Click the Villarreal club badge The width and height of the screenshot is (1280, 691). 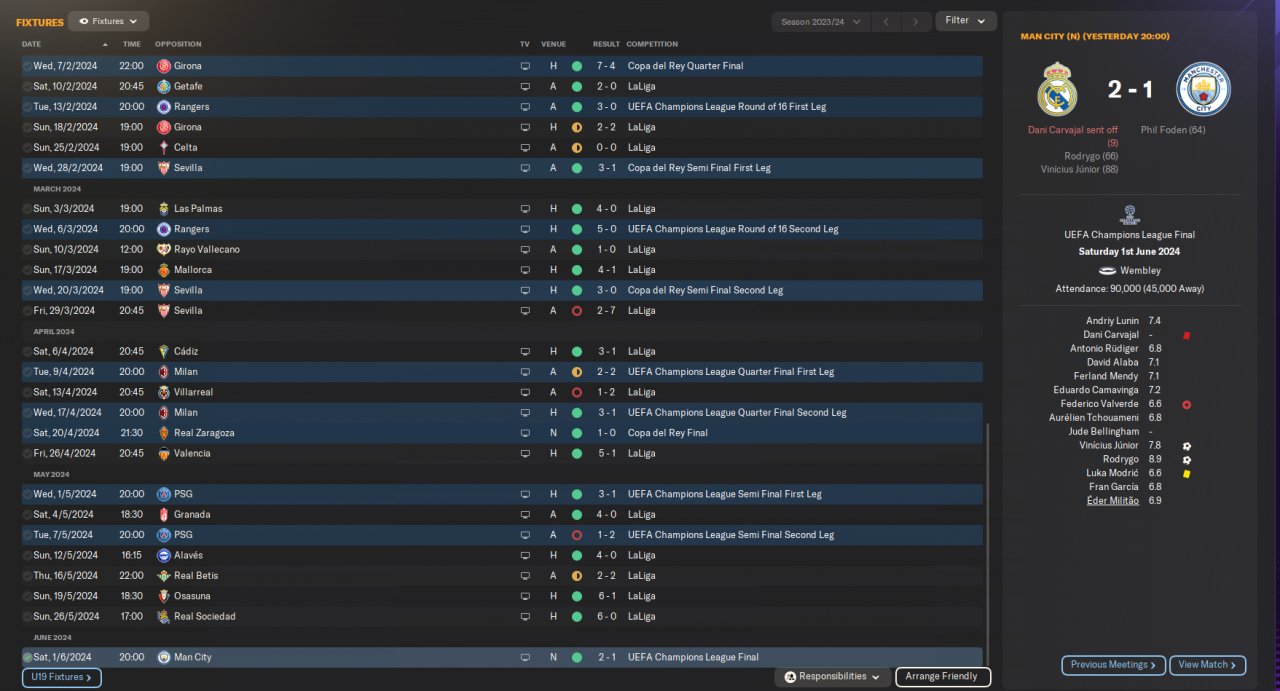164,392
